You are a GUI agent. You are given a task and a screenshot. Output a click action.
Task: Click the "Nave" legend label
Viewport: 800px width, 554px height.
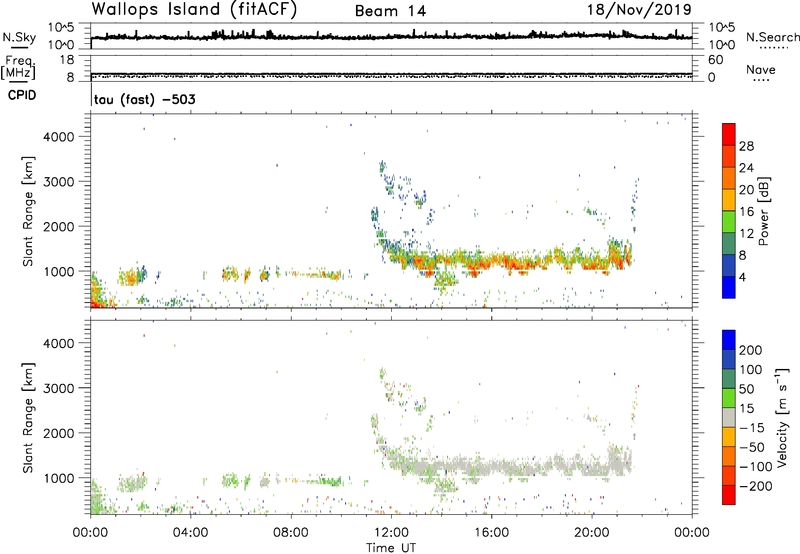(x=761, y=69)
